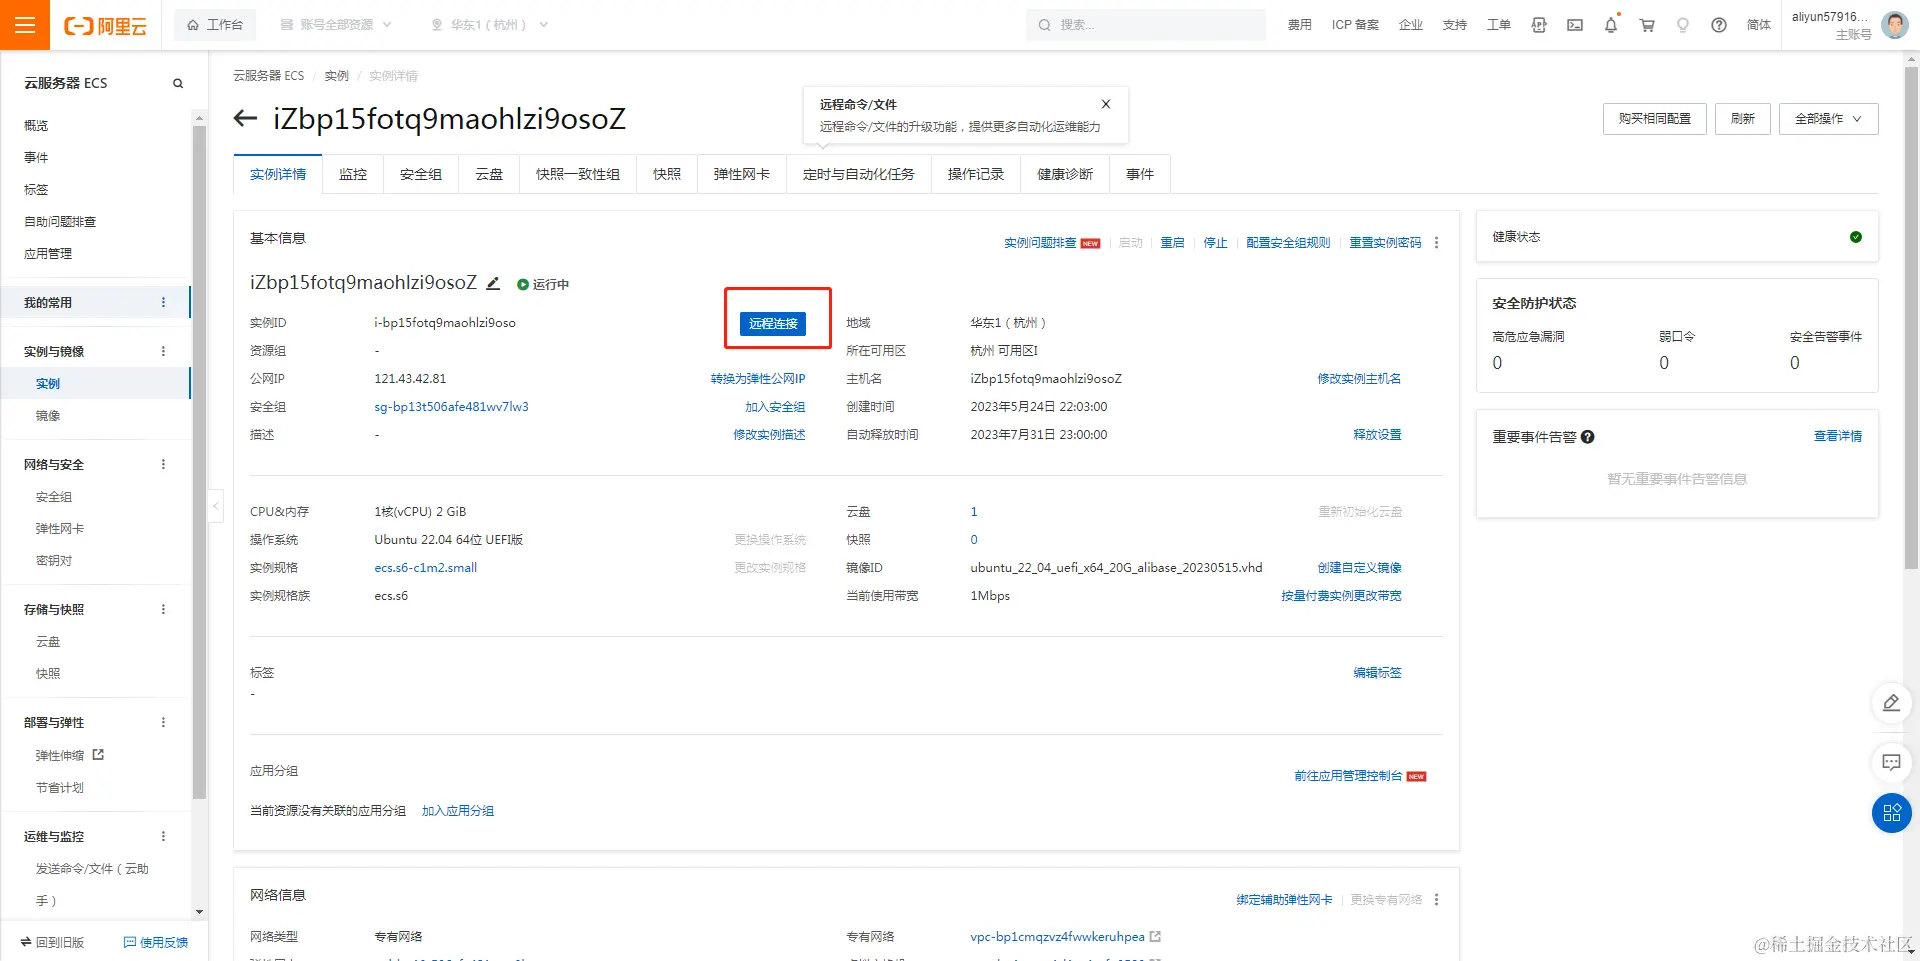The height and width of the screenshot is (961, 1920).
Task: Click 转换为弹性公网IP link
Action: [x=758, y=379]
